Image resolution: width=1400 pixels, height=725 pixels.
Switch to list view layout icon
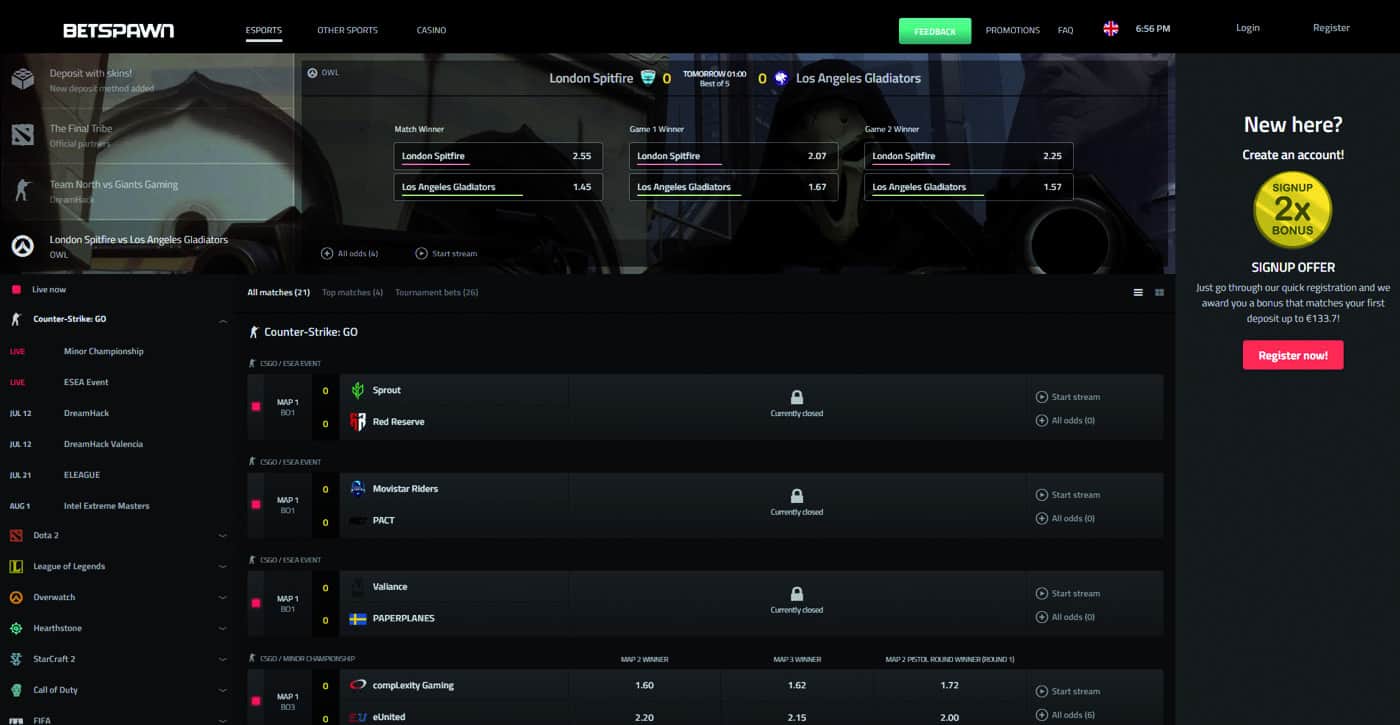tap(1138, 293)
